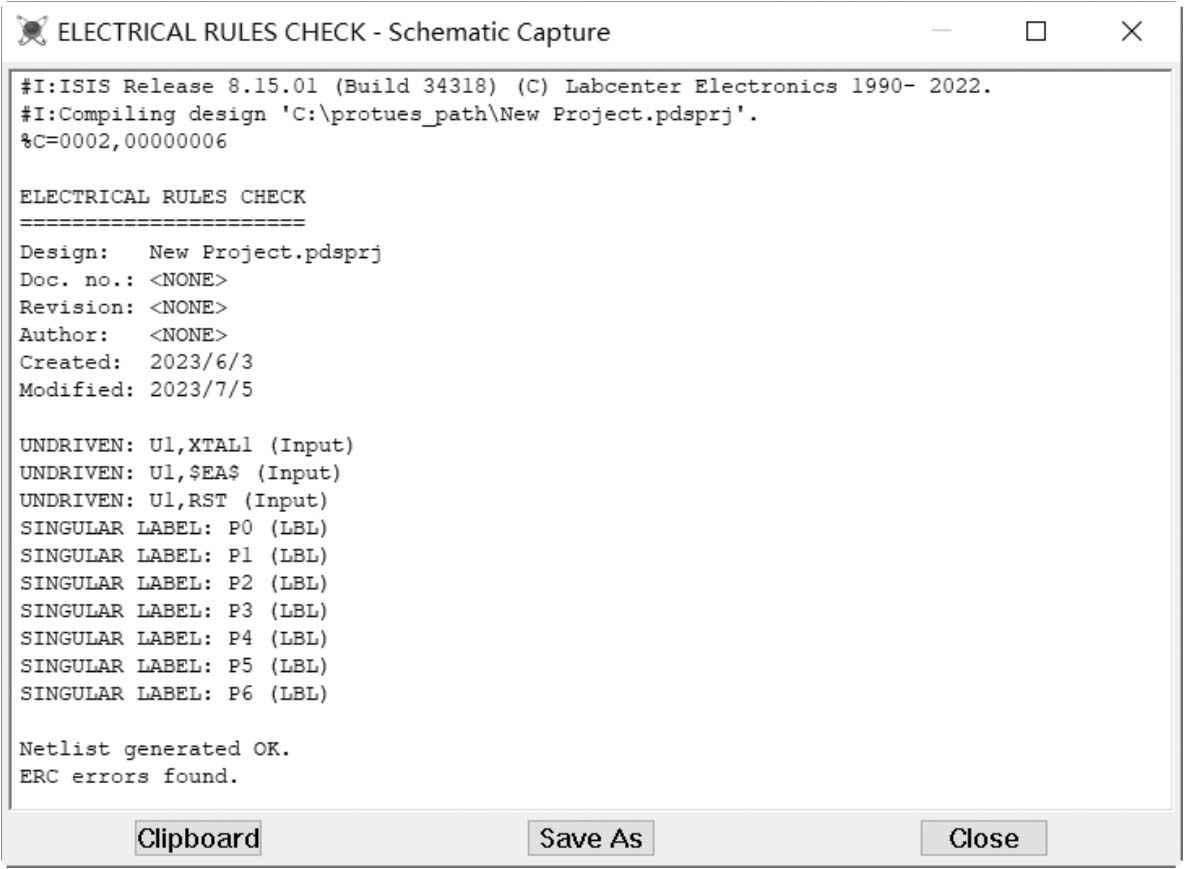Click the window title text
Viewport: 1184px width, 869px height.
(x=334, y=32)
